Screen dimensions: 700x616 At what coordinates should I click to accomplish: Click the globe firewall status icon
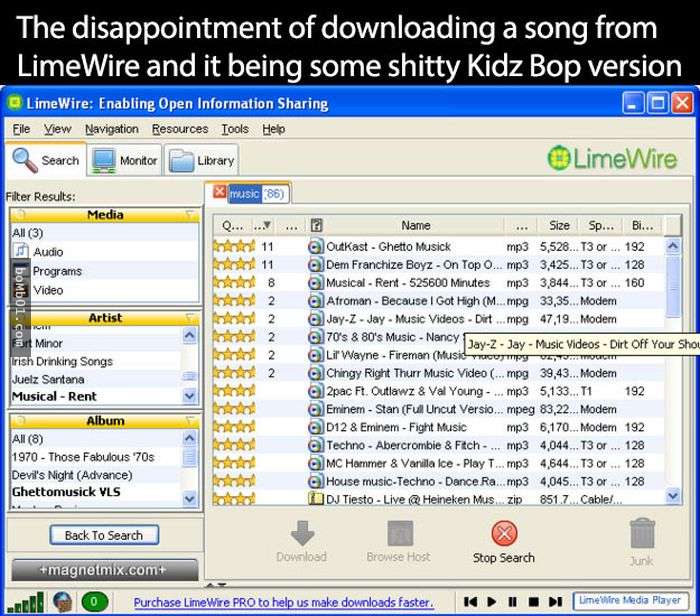[x=62, y=602]
